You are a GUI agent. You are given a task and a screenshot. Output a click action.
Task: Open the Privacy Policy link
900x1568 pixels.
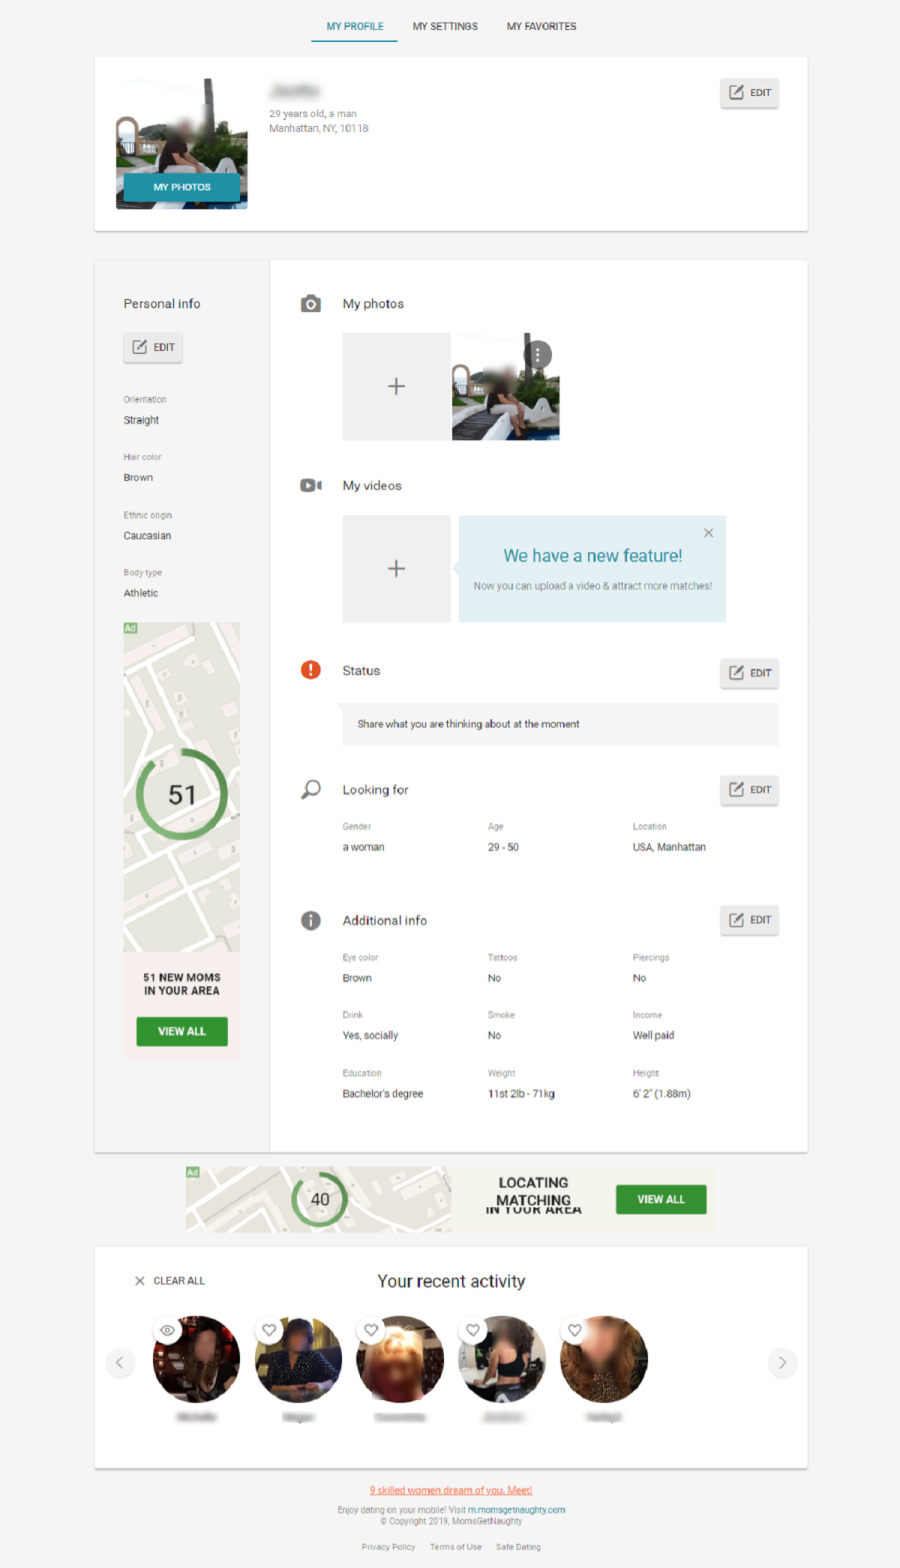(388, 1547)
